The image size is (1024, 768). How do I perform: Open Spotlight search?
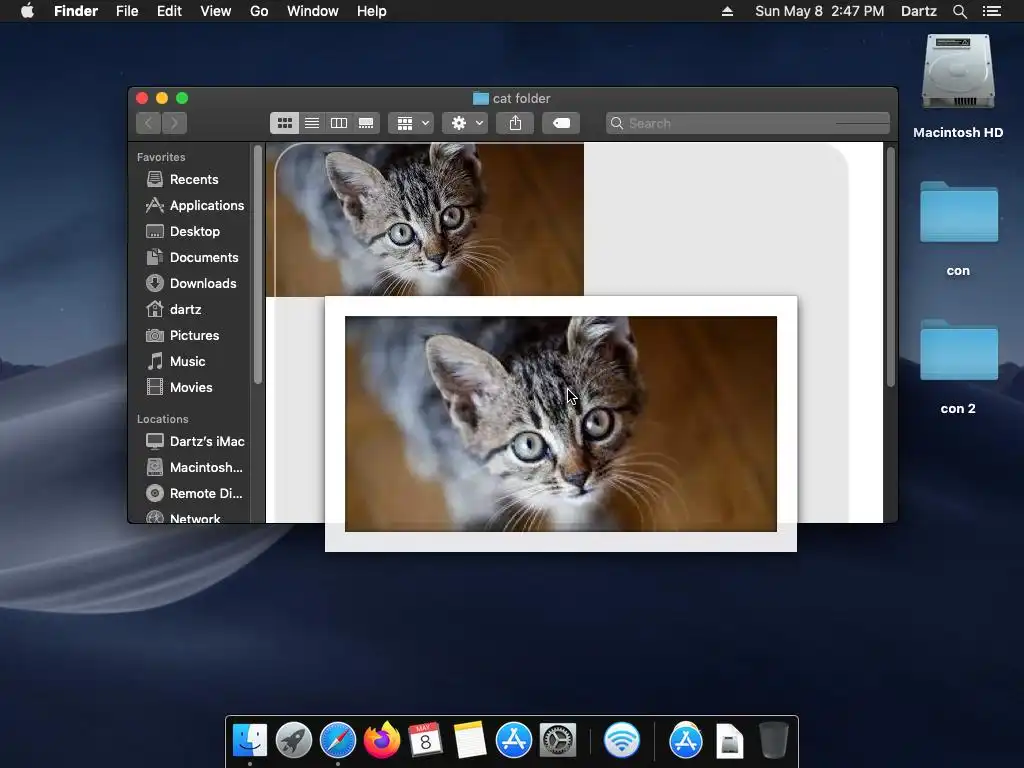[x=960, y=11]
